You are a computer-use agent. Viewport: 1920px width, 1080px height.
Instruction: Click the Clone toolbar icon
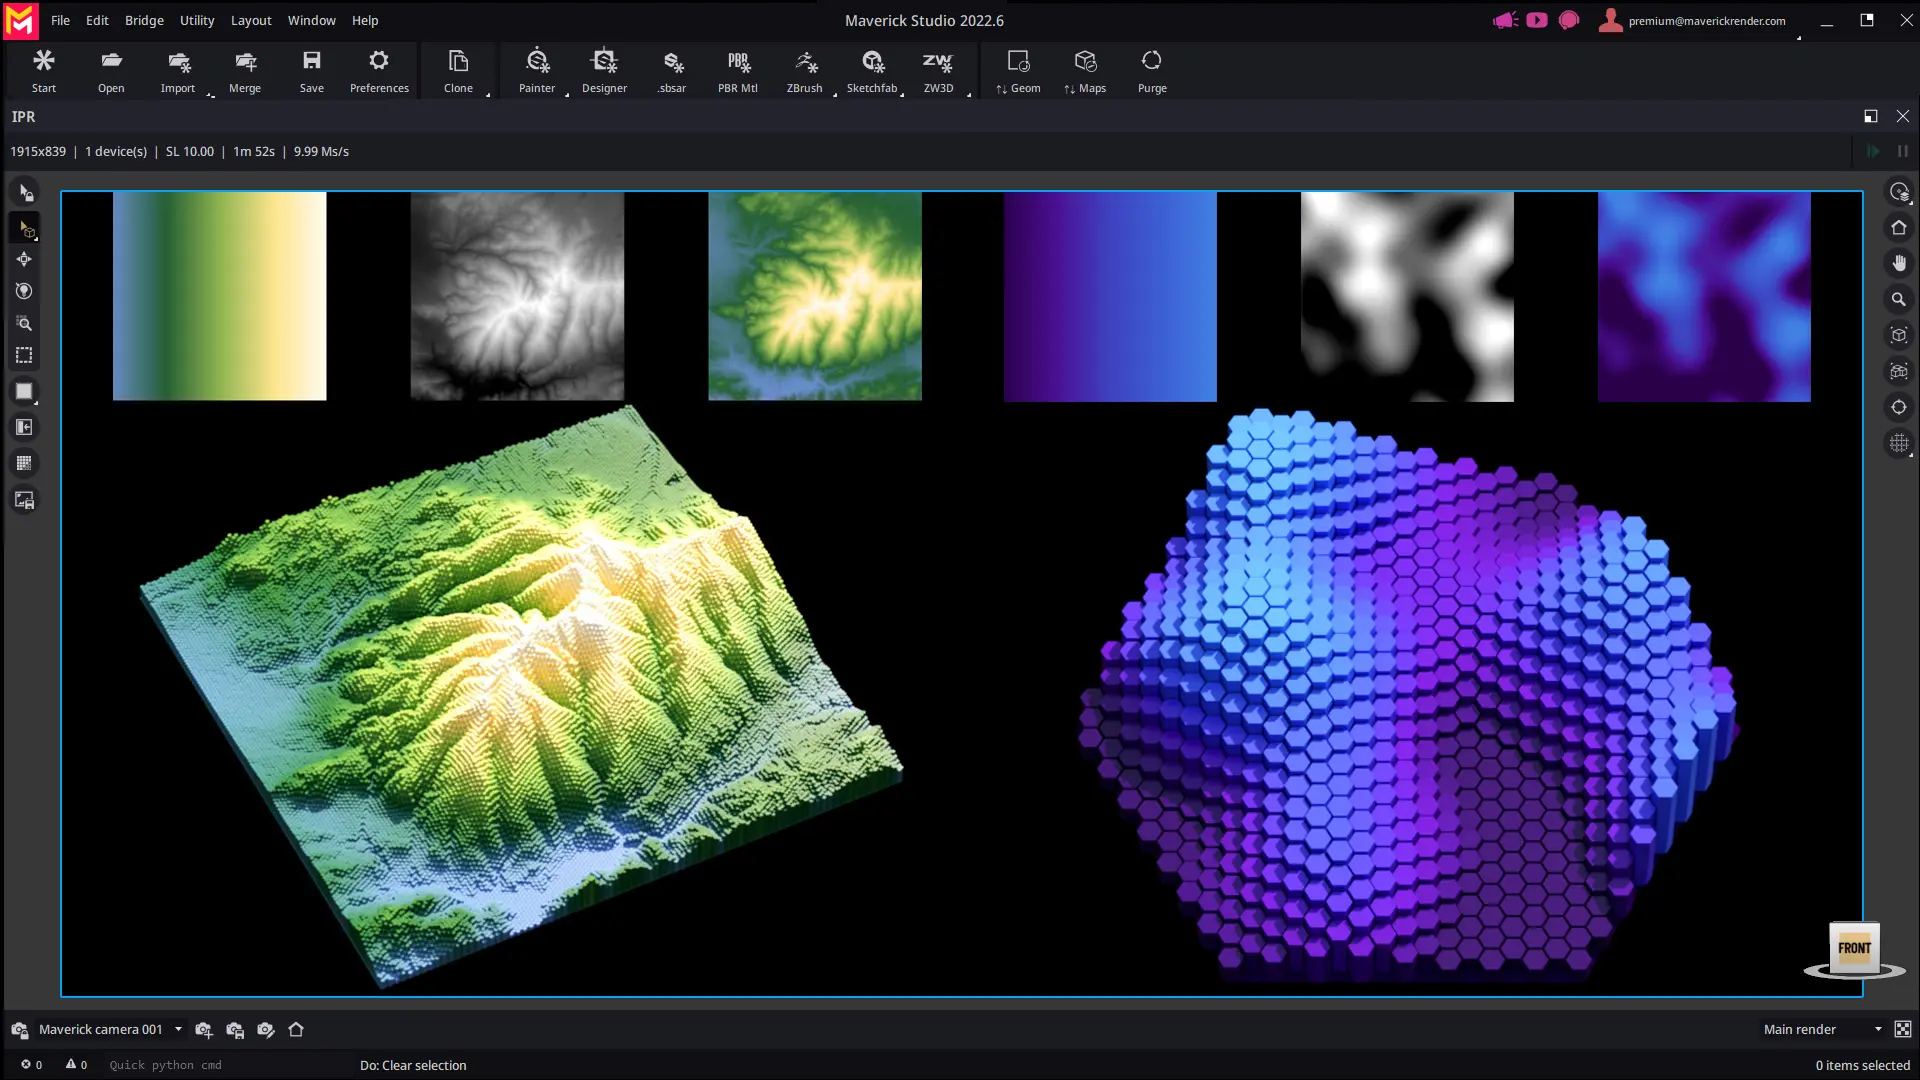[458, 70]
